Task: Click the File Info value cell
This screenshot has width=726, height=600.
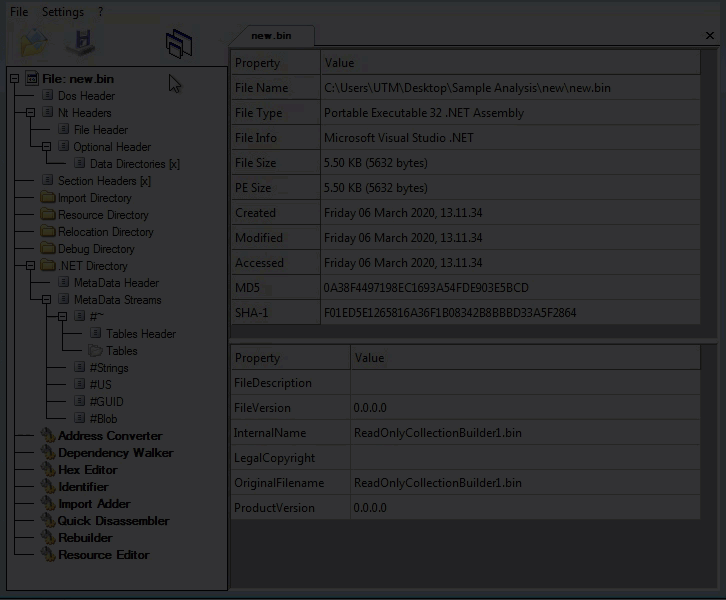Action: [511, 138]
